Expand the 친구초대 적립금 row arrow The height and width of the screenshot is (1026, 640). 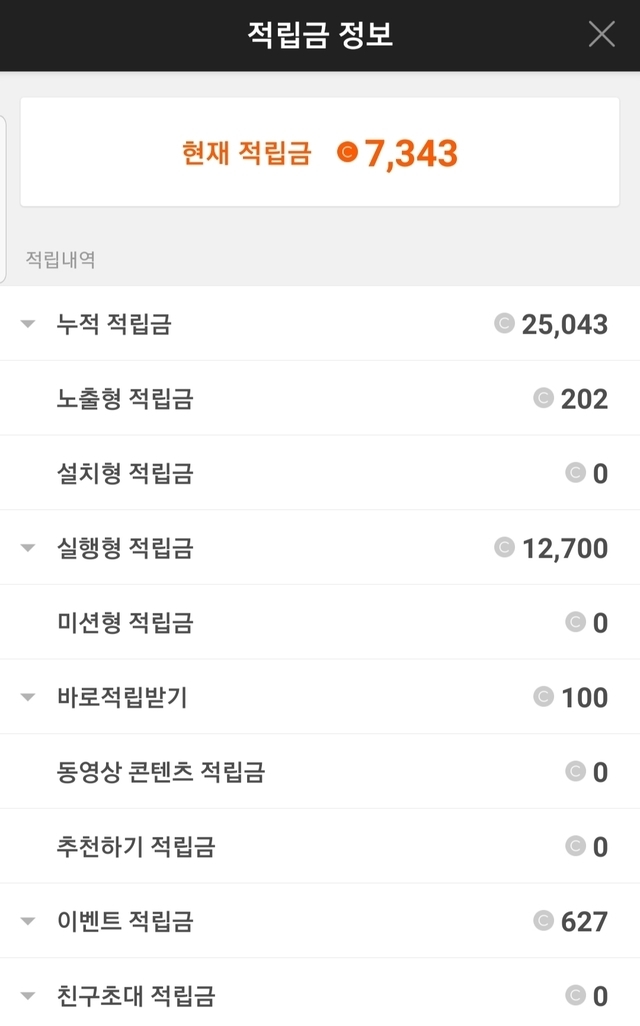(x=28, y=996)
